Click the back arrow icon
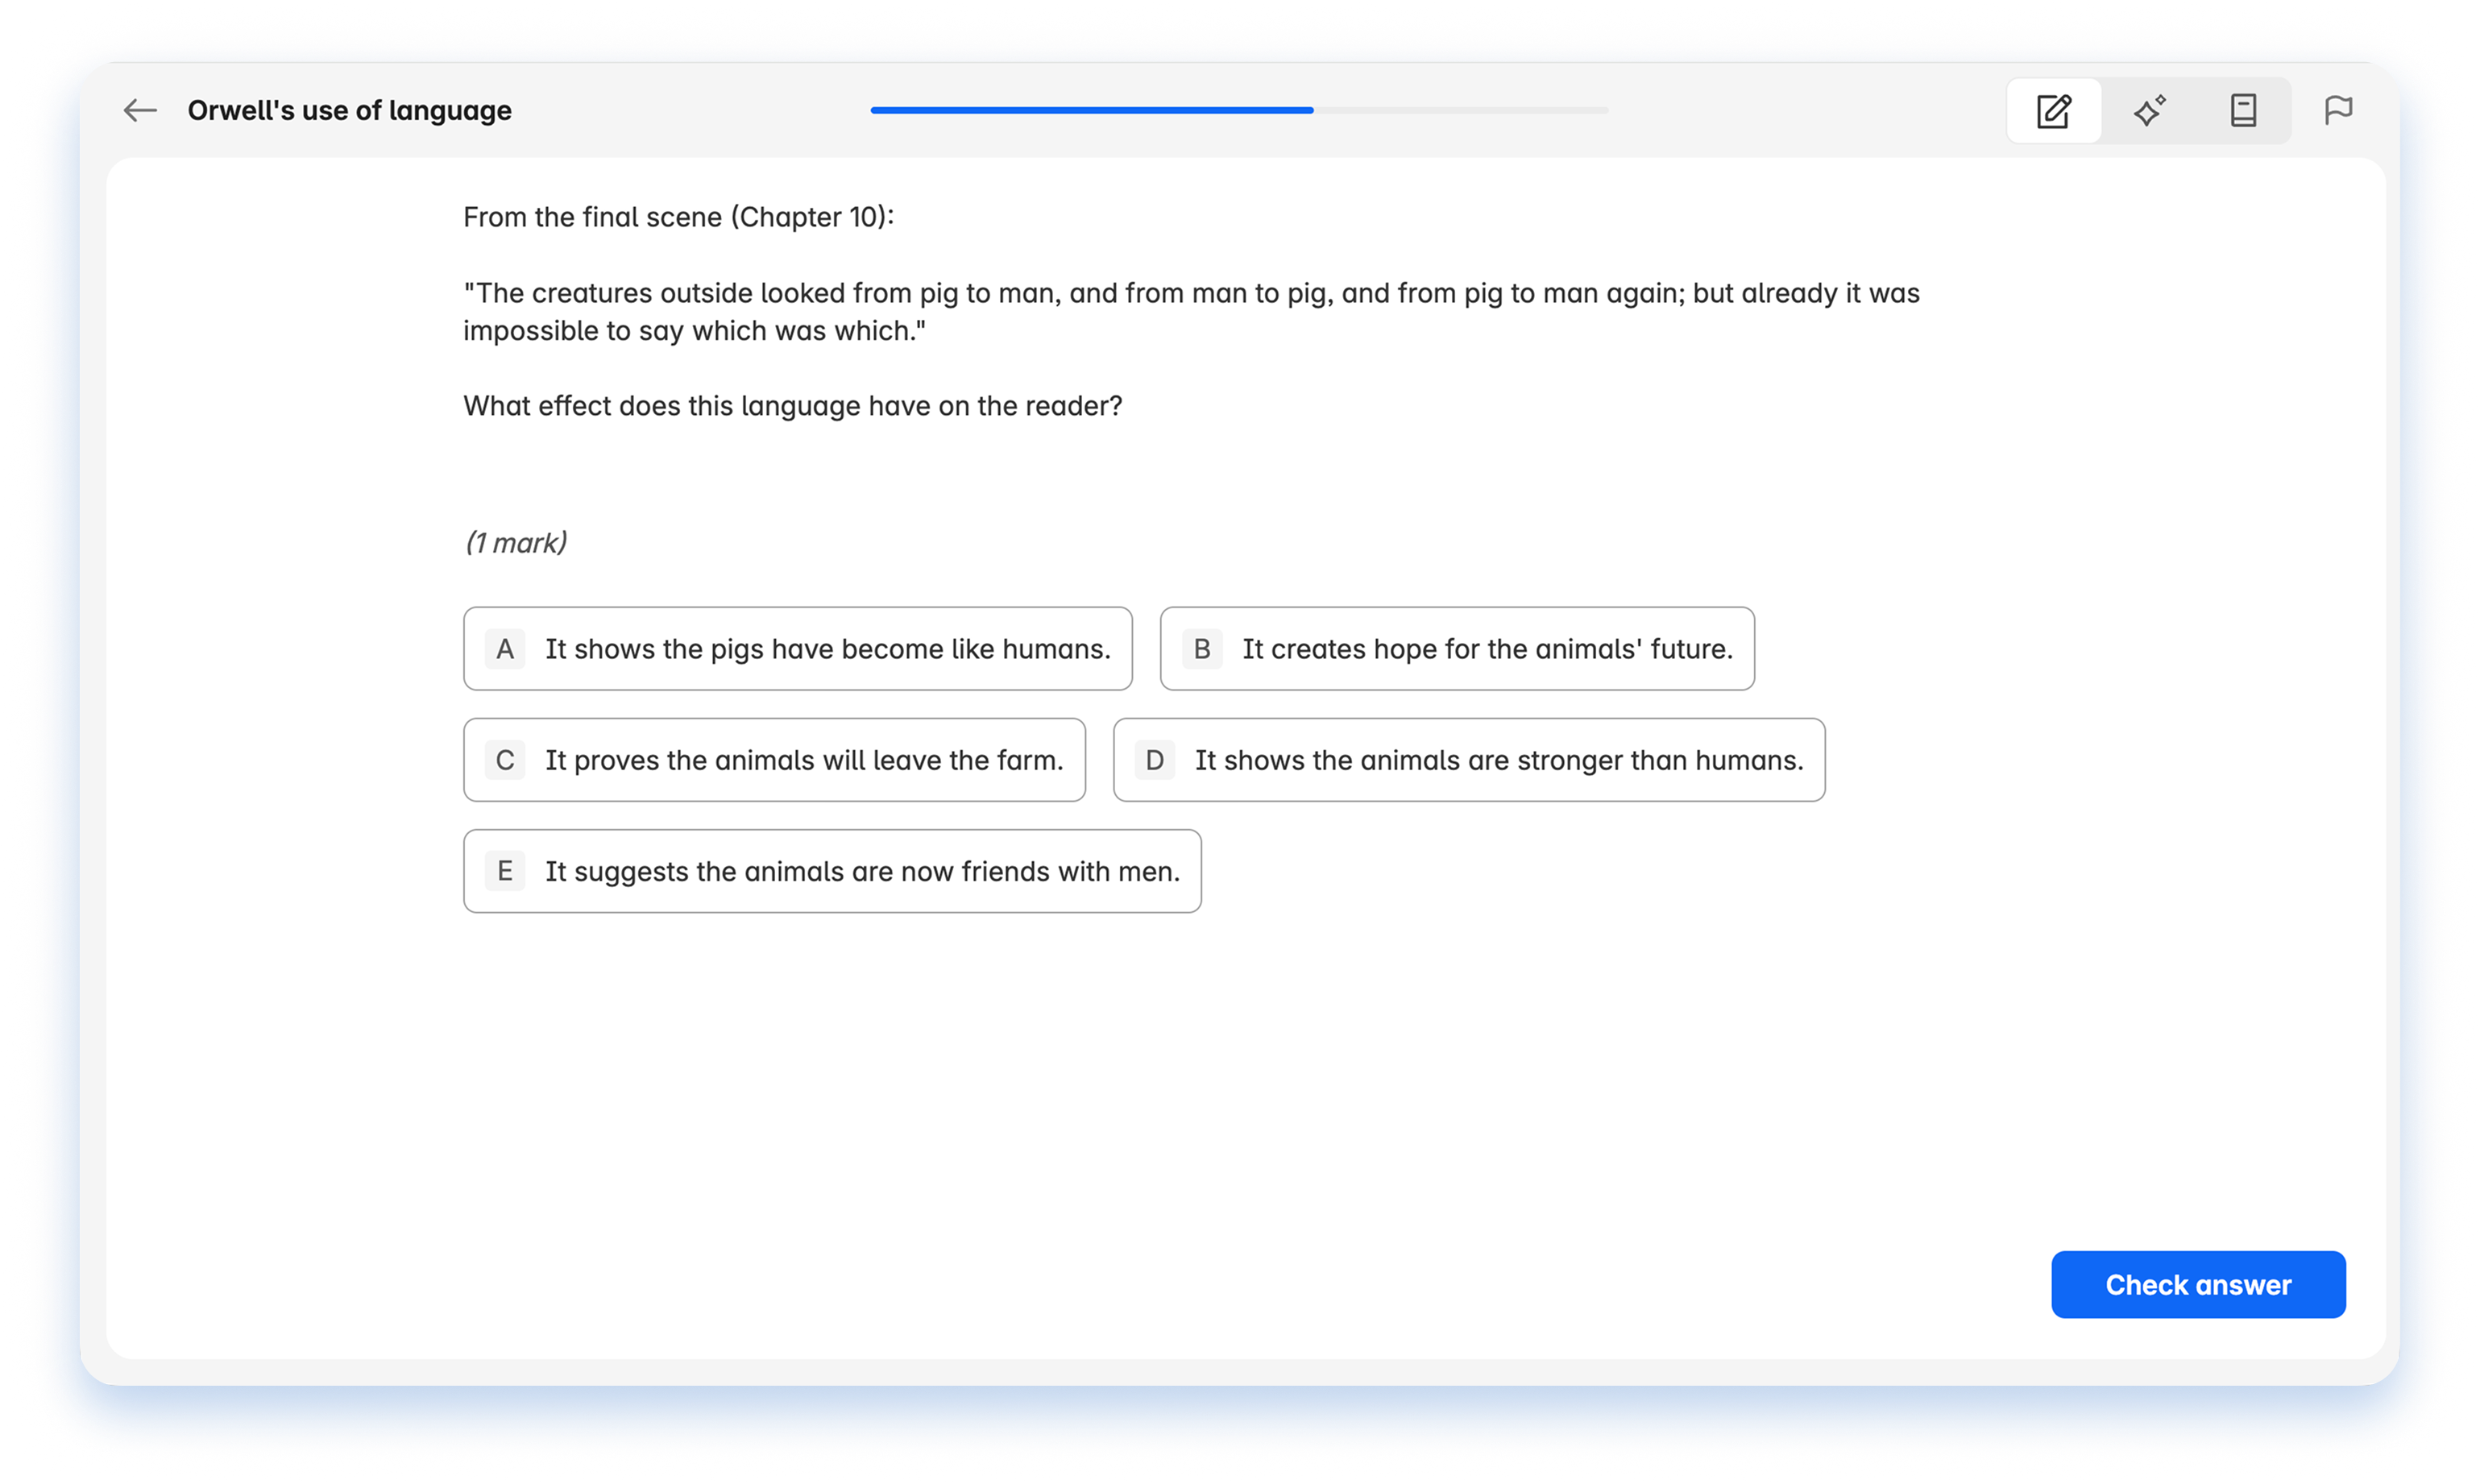 click(140, 110)
